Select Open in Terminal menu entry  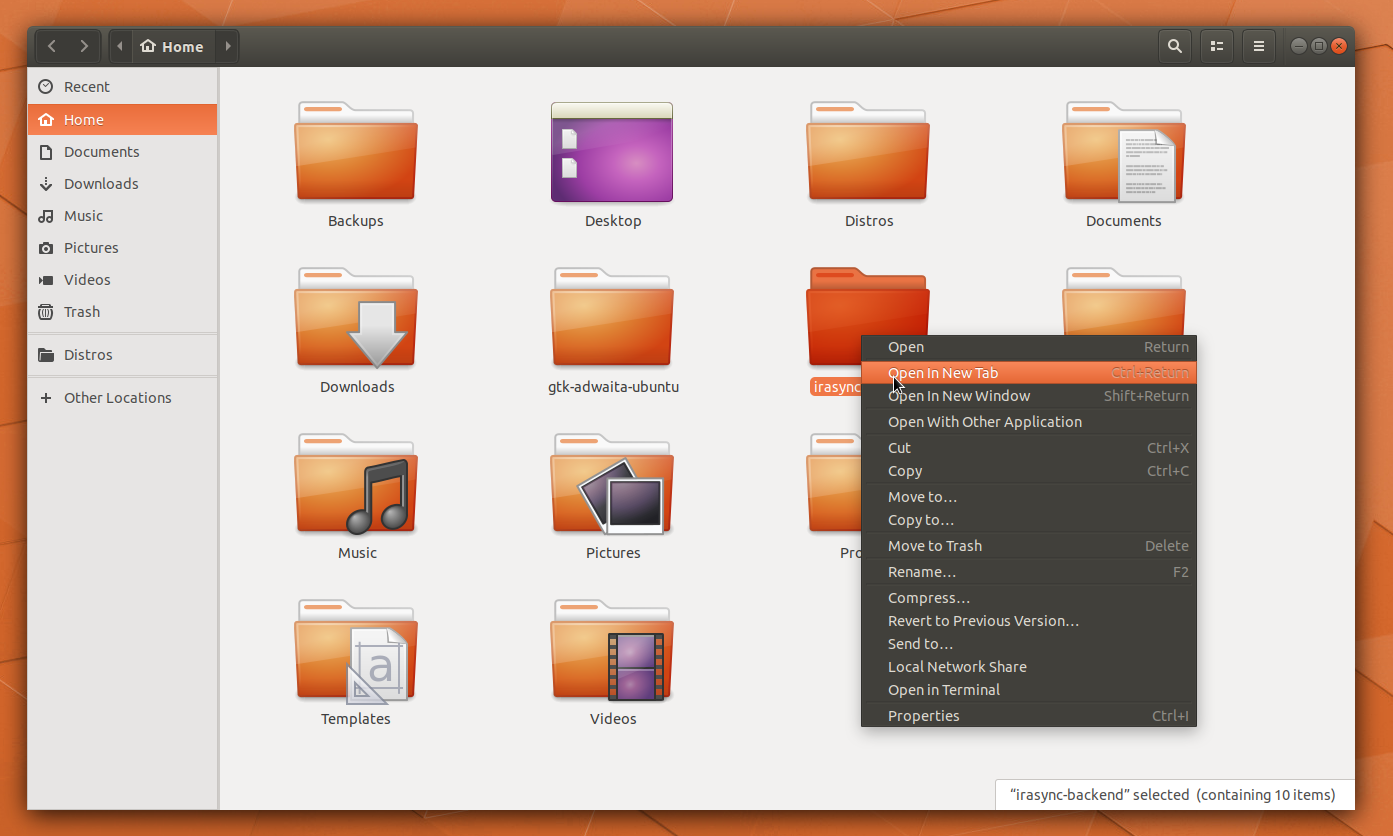pos(943,690)
